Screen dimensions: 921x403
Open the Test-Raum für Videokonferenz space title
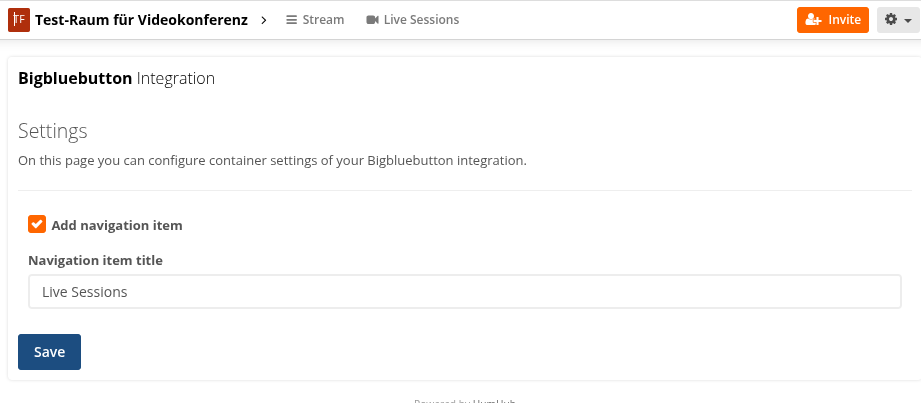(142, 20)
